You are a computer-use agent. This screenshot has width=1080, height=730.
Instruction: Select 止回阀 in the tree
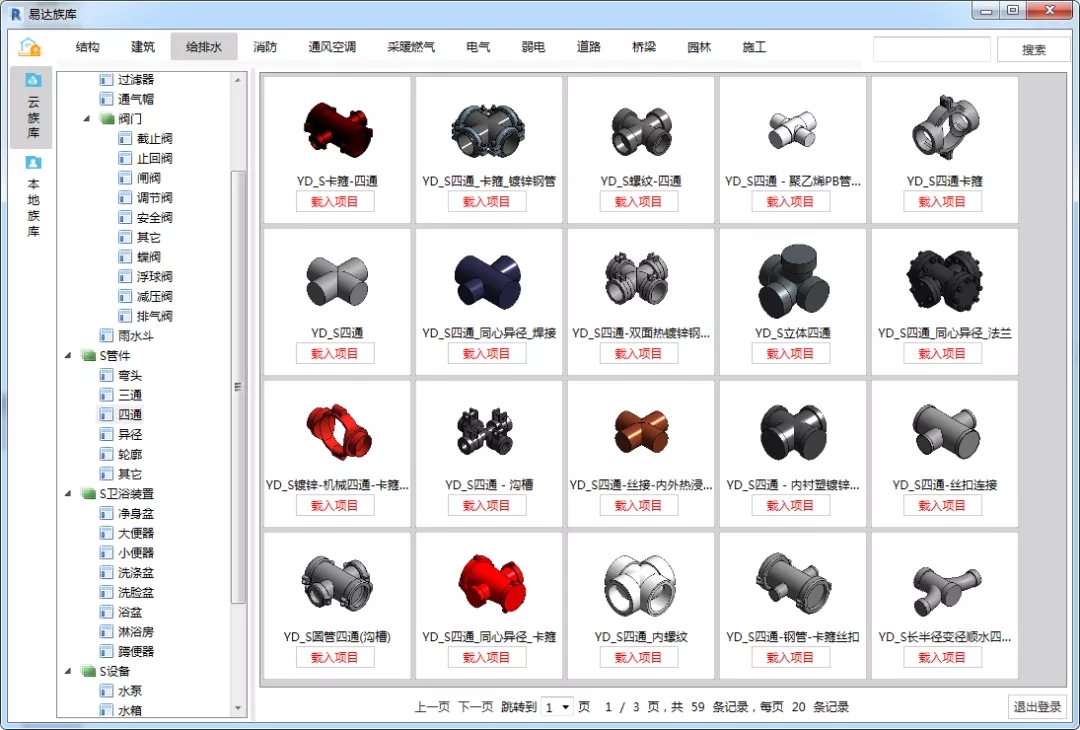(x=154, y=158)
